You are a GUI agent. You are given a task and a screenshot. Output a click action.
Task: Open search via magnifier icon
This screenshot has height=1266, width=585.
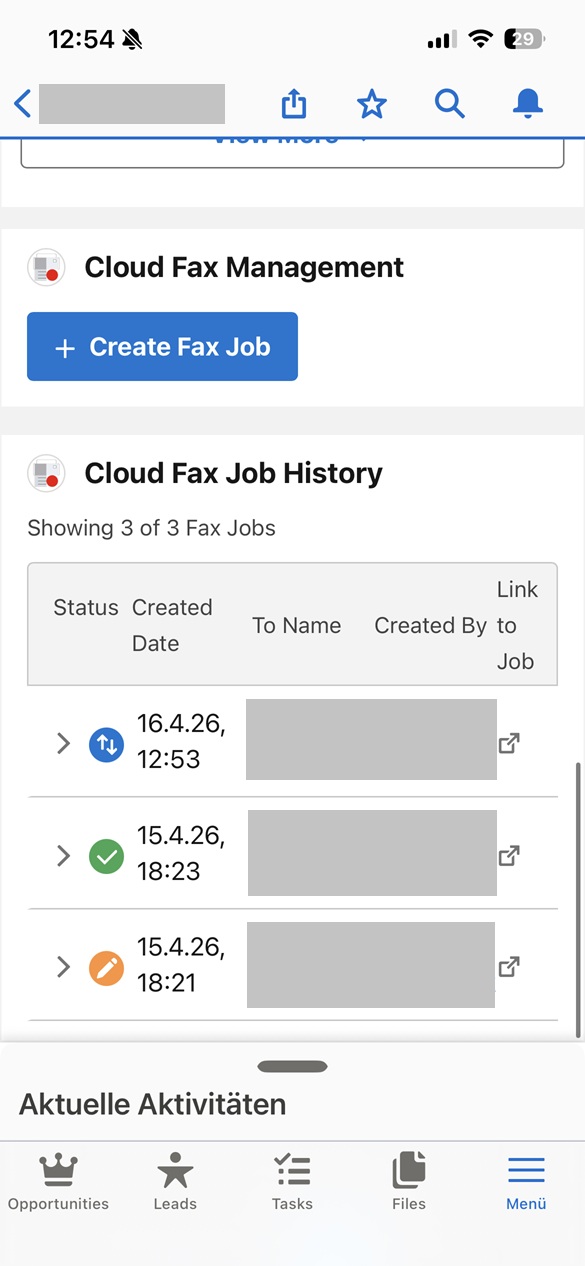click(x=449, y=103)
